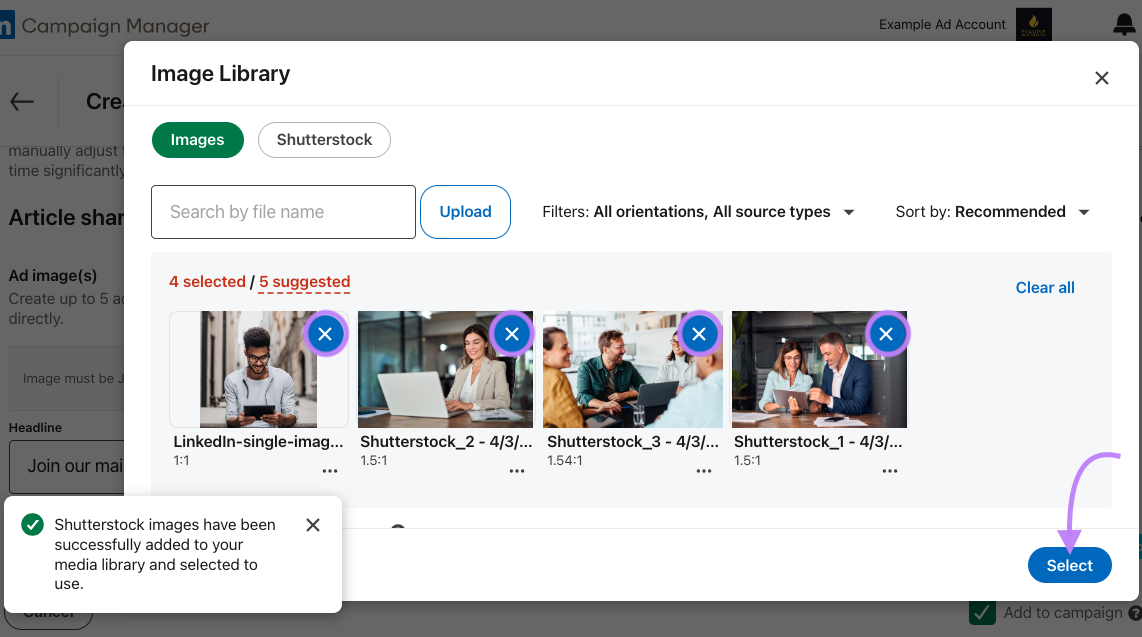The image size is (1142, 637).
Task: Open the notifications bell
Action: coord(1124,24)
